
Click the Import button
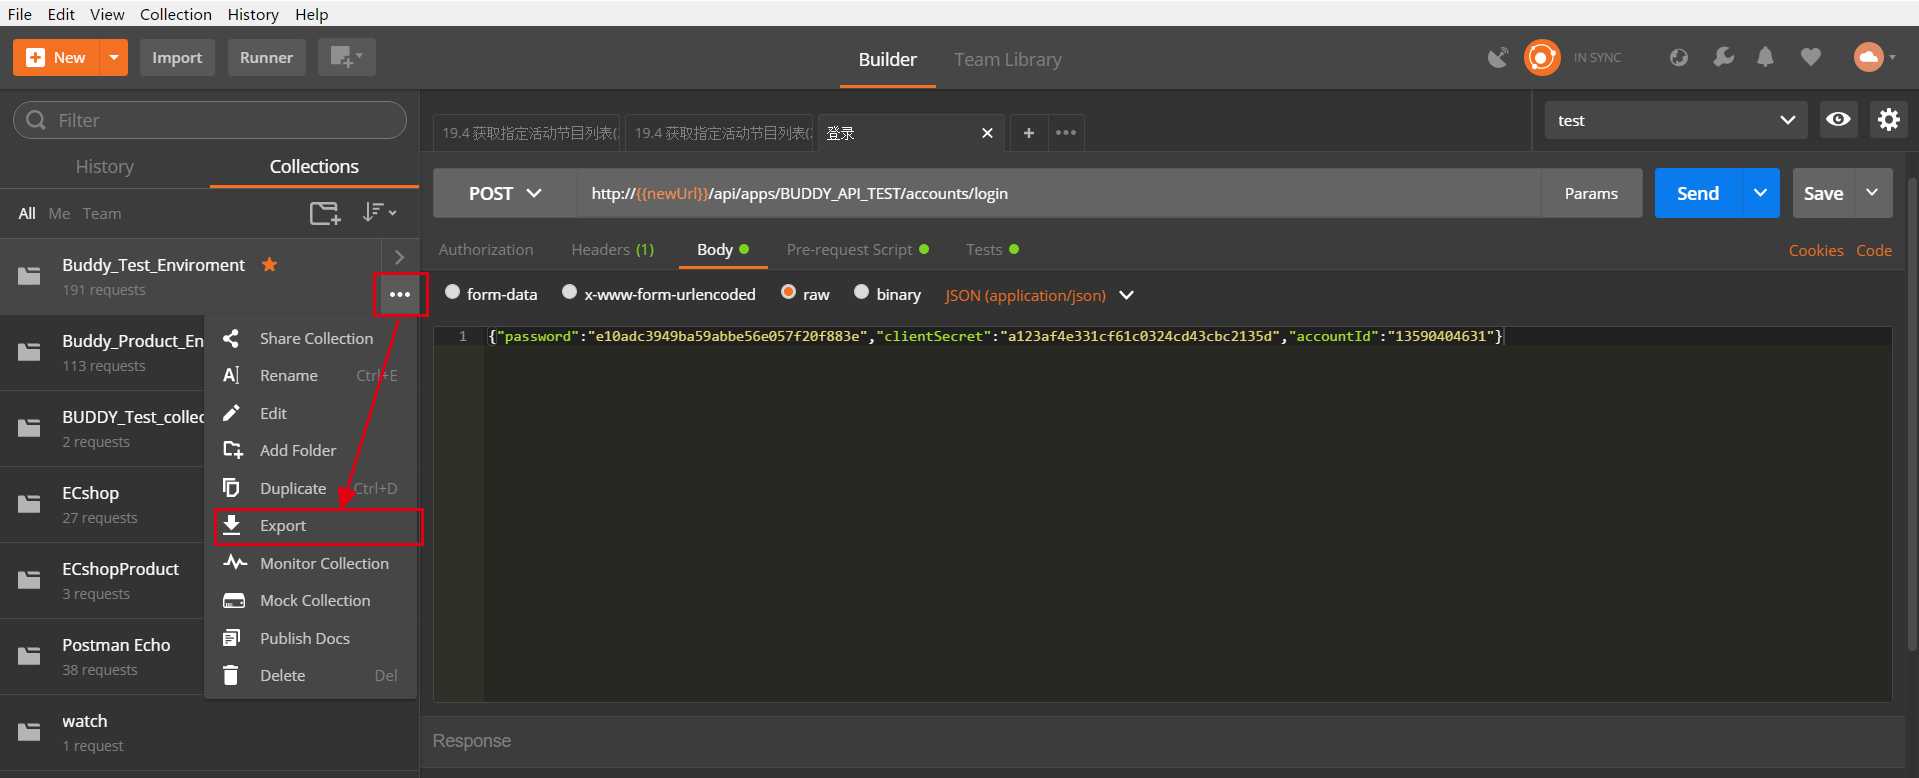coord(177,57)
